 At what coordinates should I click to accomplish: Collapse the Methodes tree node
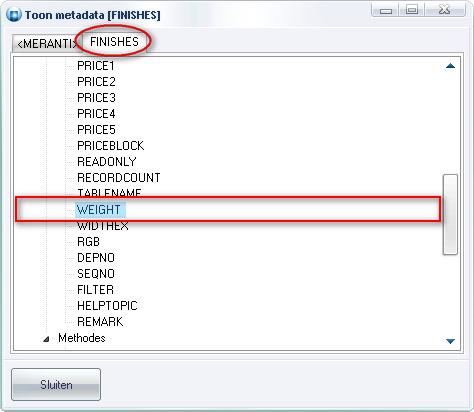click(x=46, y=339)
